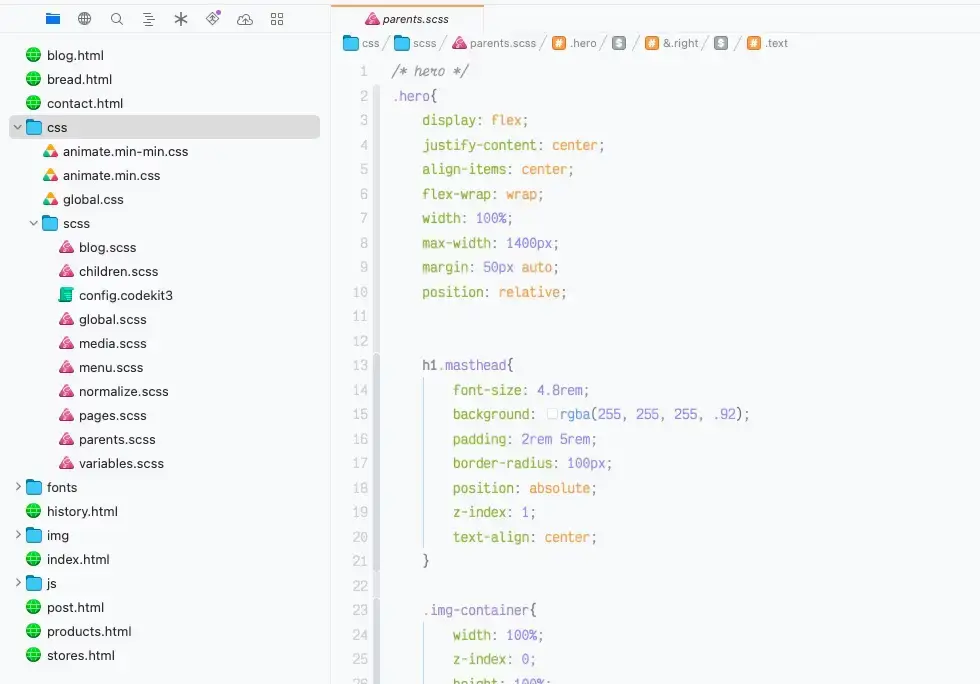Open variables.scss file
The image size is (980, 684).
121,463
